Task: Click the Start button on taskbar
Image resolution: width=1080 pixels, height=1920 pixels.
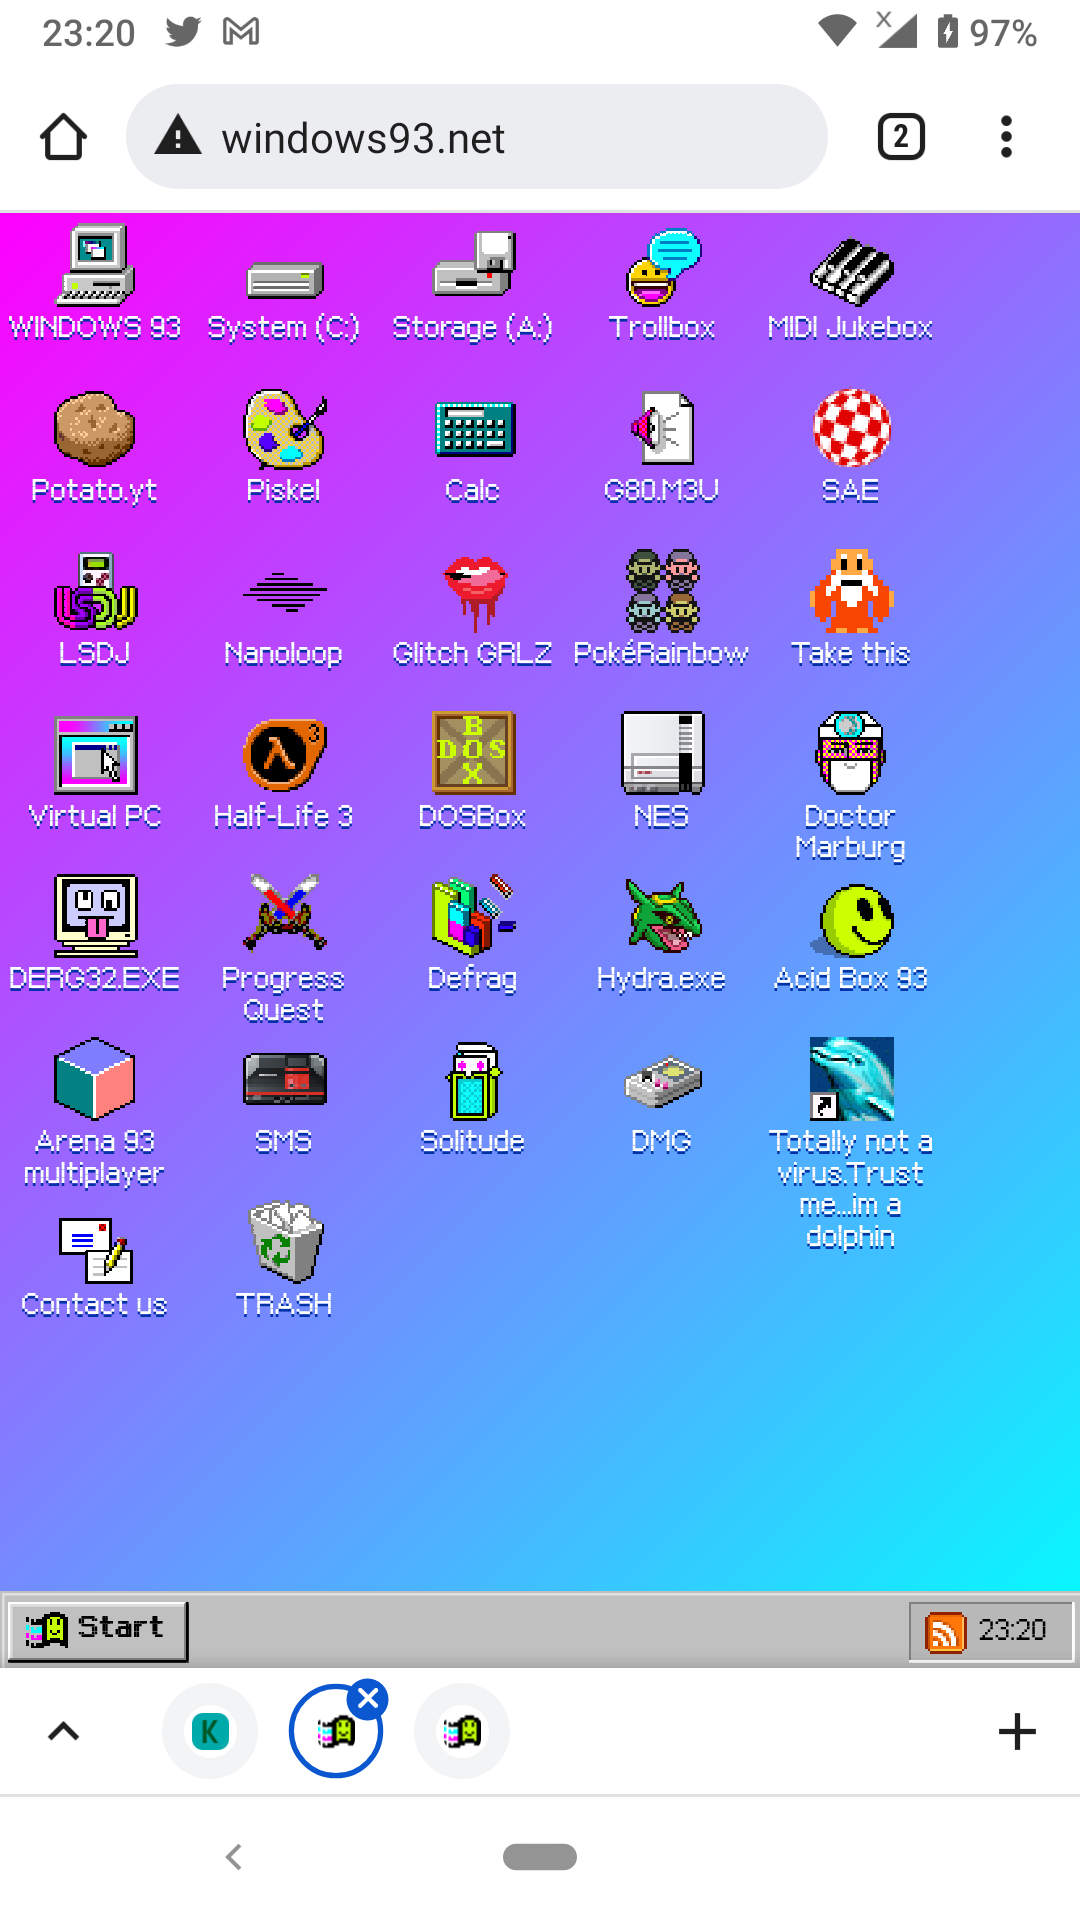Action: pyautogui.click(x=98, y=1630)
